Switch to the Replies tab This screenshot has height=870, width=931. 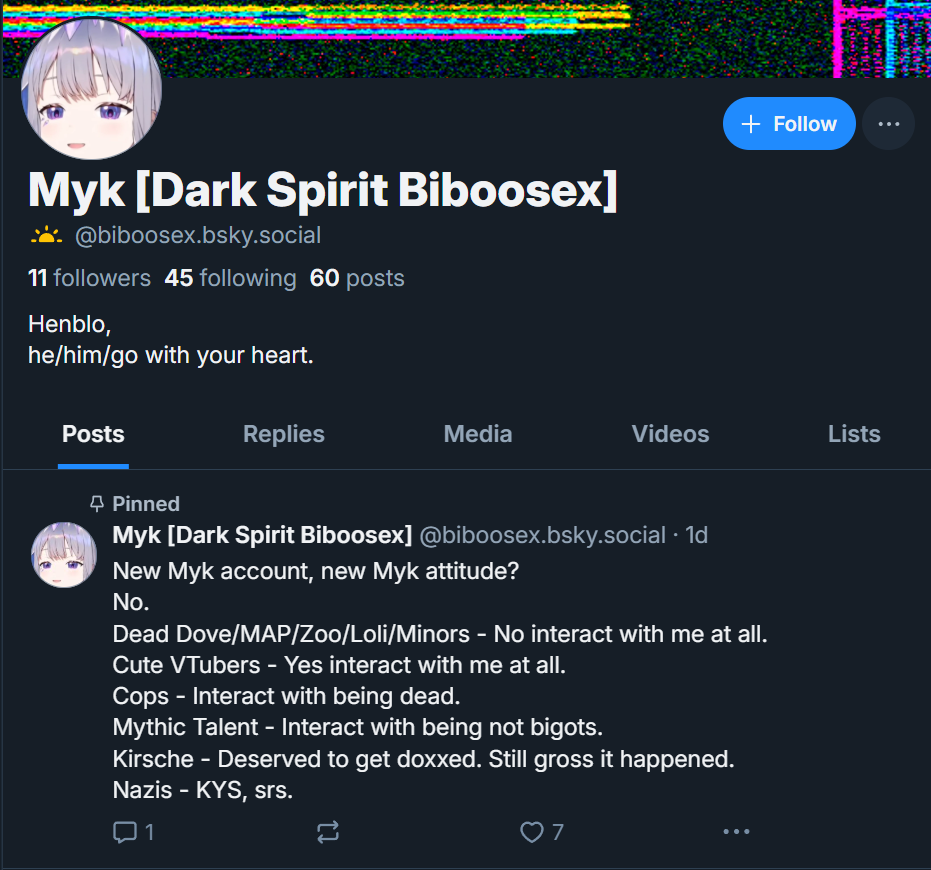click(284, 434)
